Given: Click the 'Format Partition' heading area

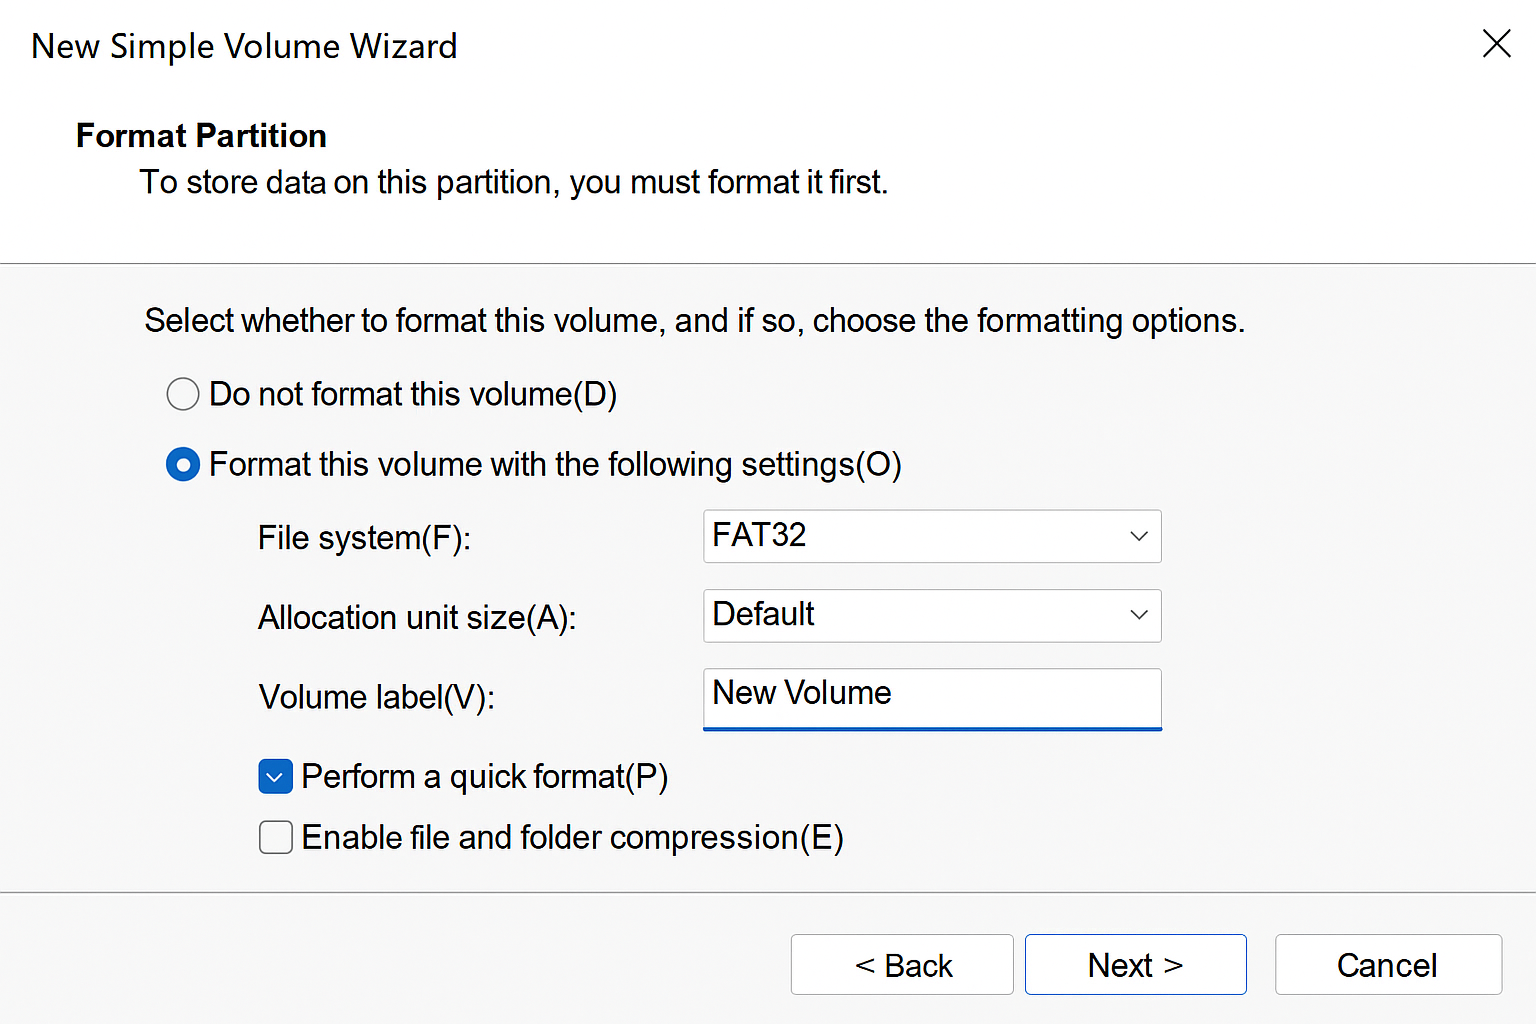Looking at the screenshot, I should pyautogui.click(x=200, y=135).
